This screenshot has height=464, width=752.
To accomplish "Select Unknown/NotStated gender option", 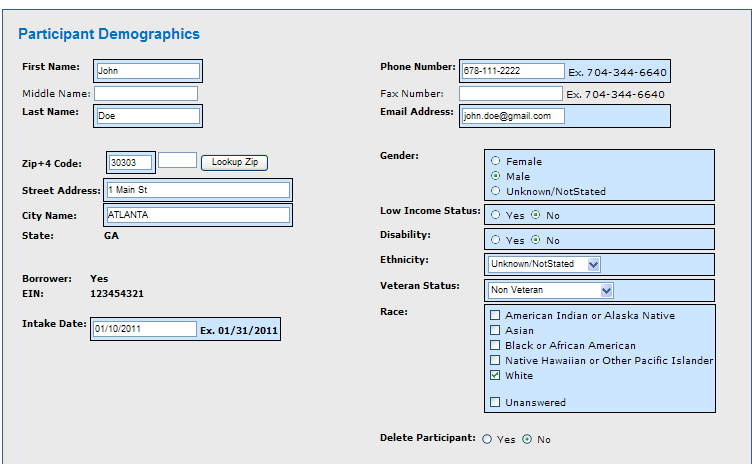I will [x=496, y=191].
